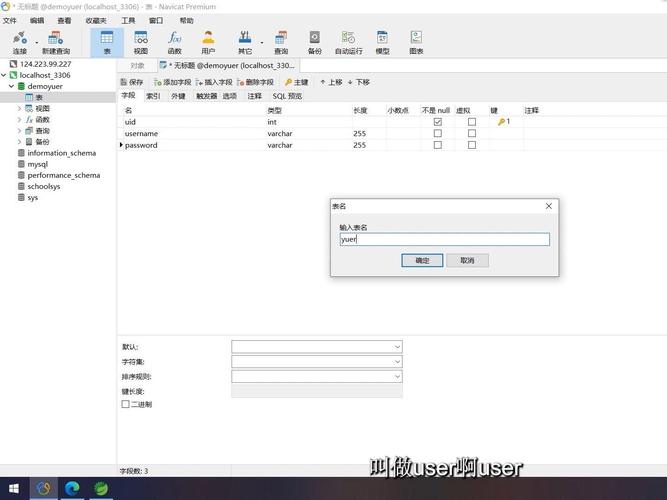The width and height of the screenshot is (667, 500).
Task: Open the Model toolbar icon
Action: click(x=382, y=43)
